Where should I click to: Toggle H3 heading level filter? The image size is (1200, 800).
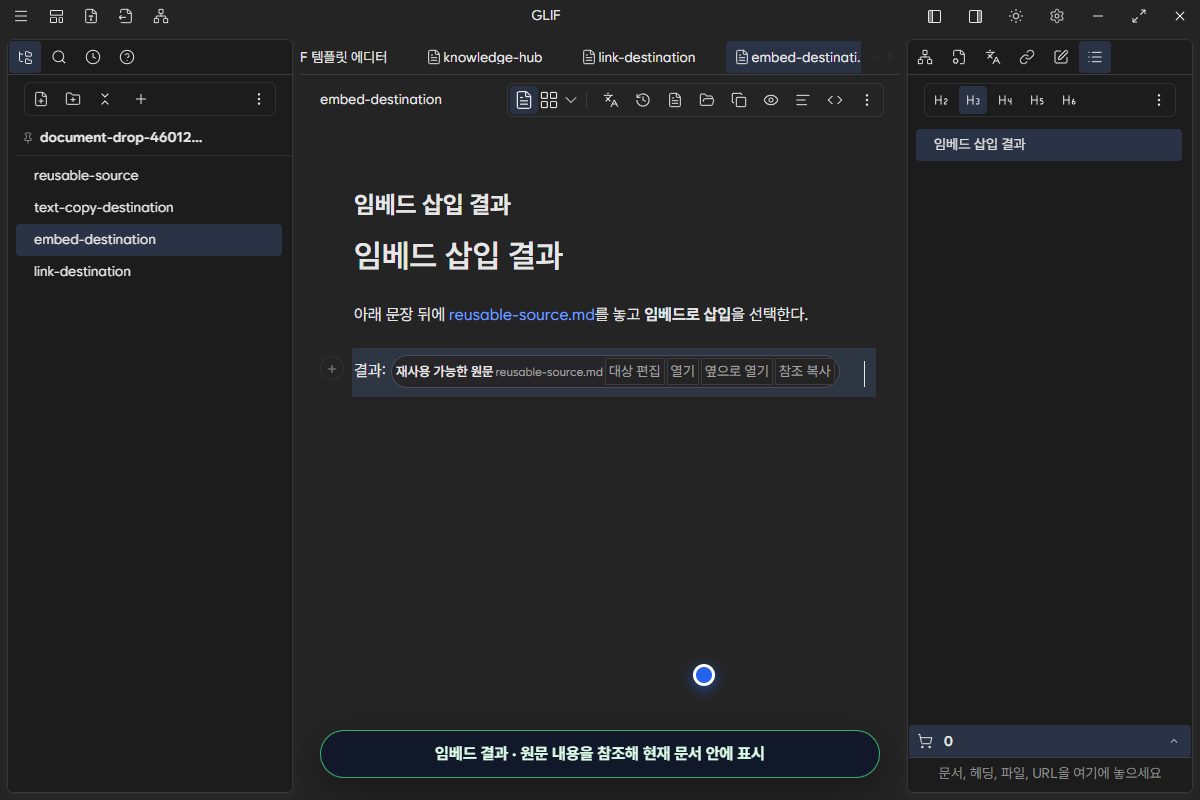(x=973, y=100)
